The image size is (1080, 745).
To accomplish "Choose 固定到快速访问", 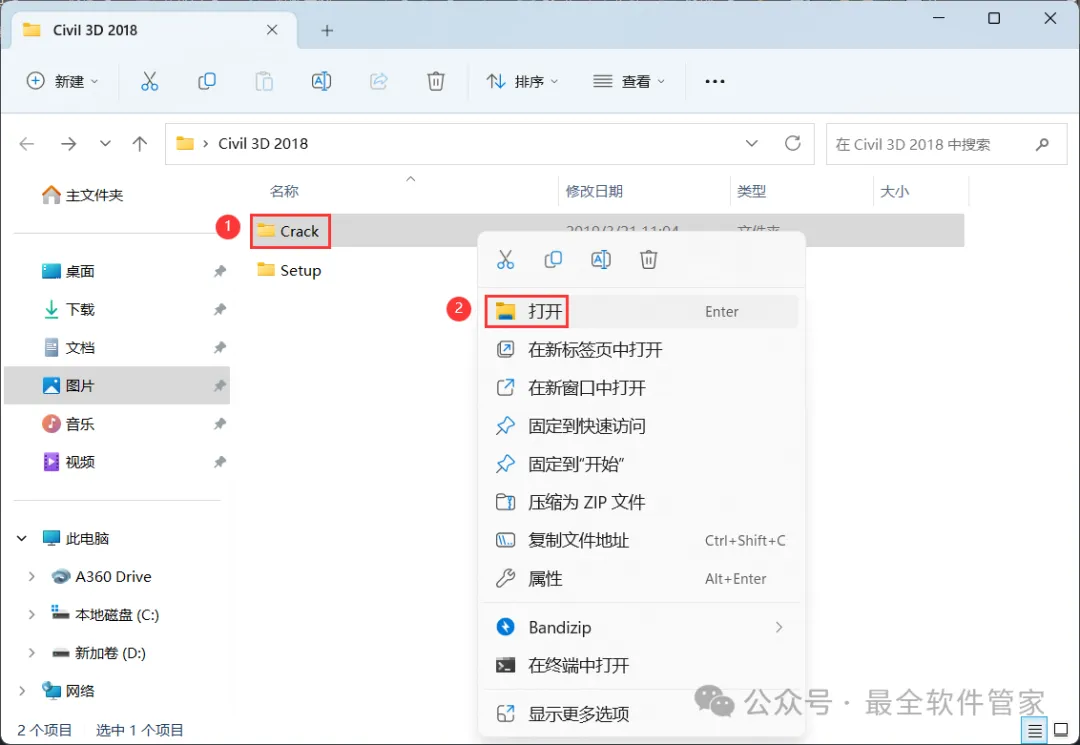I will click(x=641, y=426).
